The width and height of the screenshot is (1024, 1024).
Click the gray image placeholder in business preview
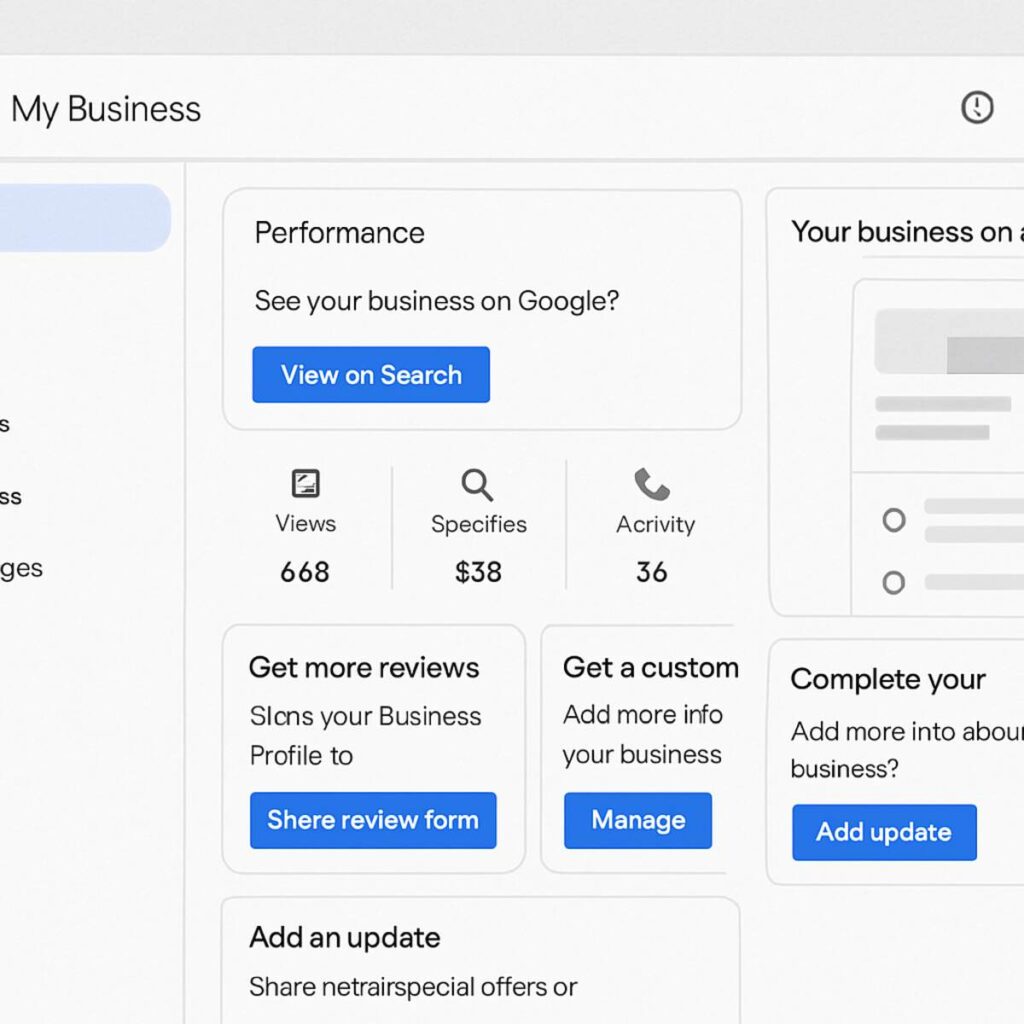950,342
